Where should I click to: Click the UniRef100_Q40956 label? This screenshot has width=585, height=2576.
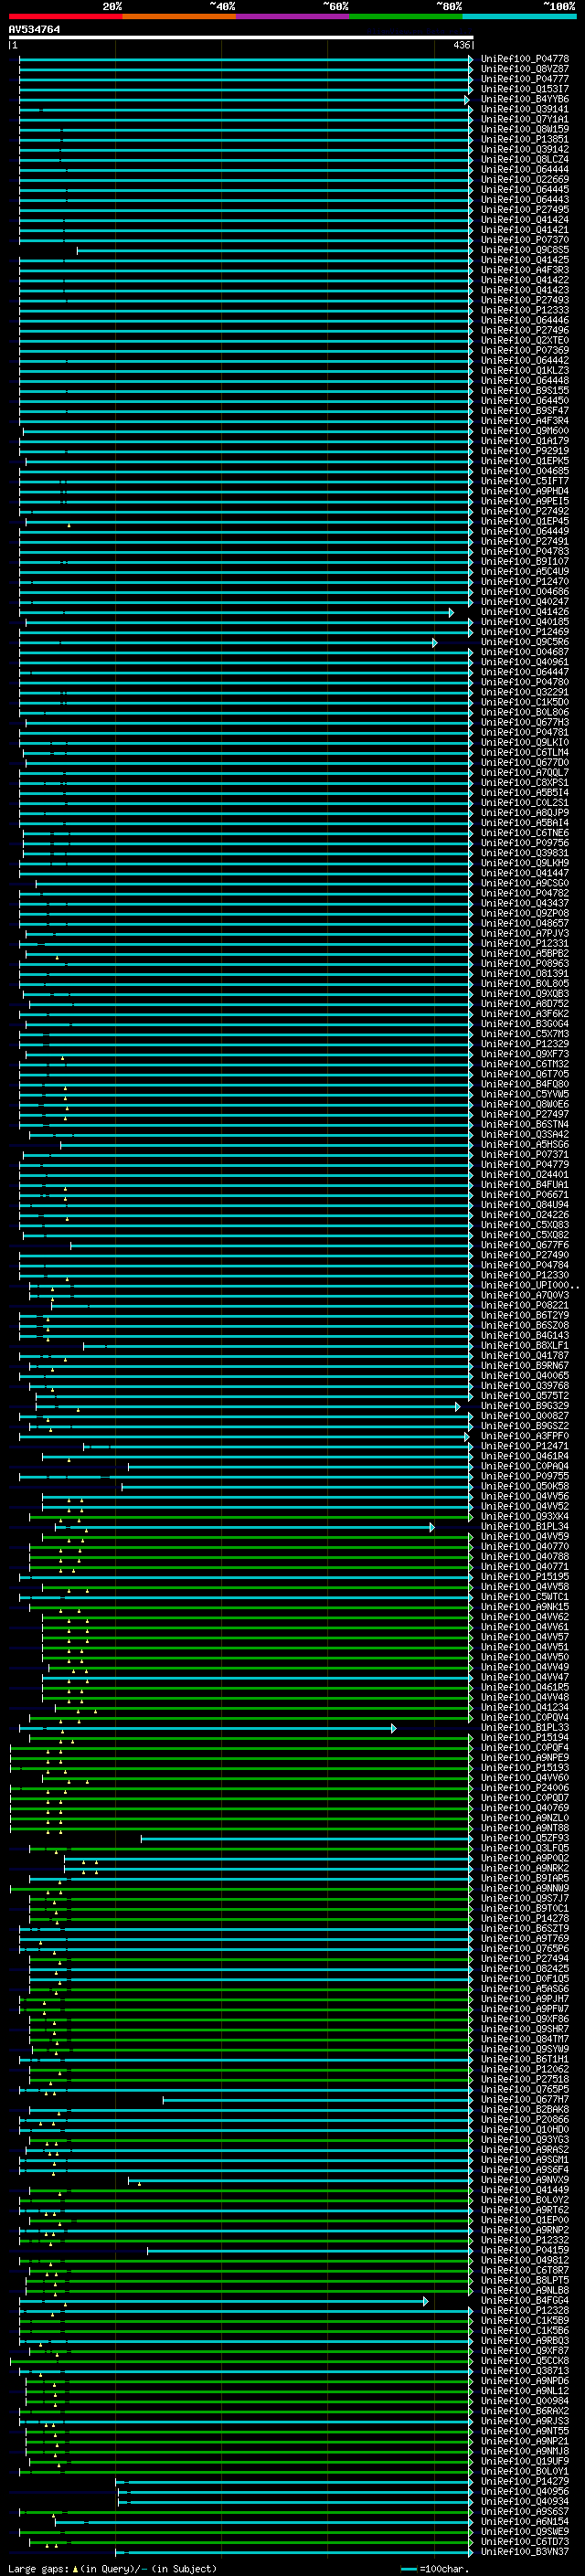pos(525,2491)
